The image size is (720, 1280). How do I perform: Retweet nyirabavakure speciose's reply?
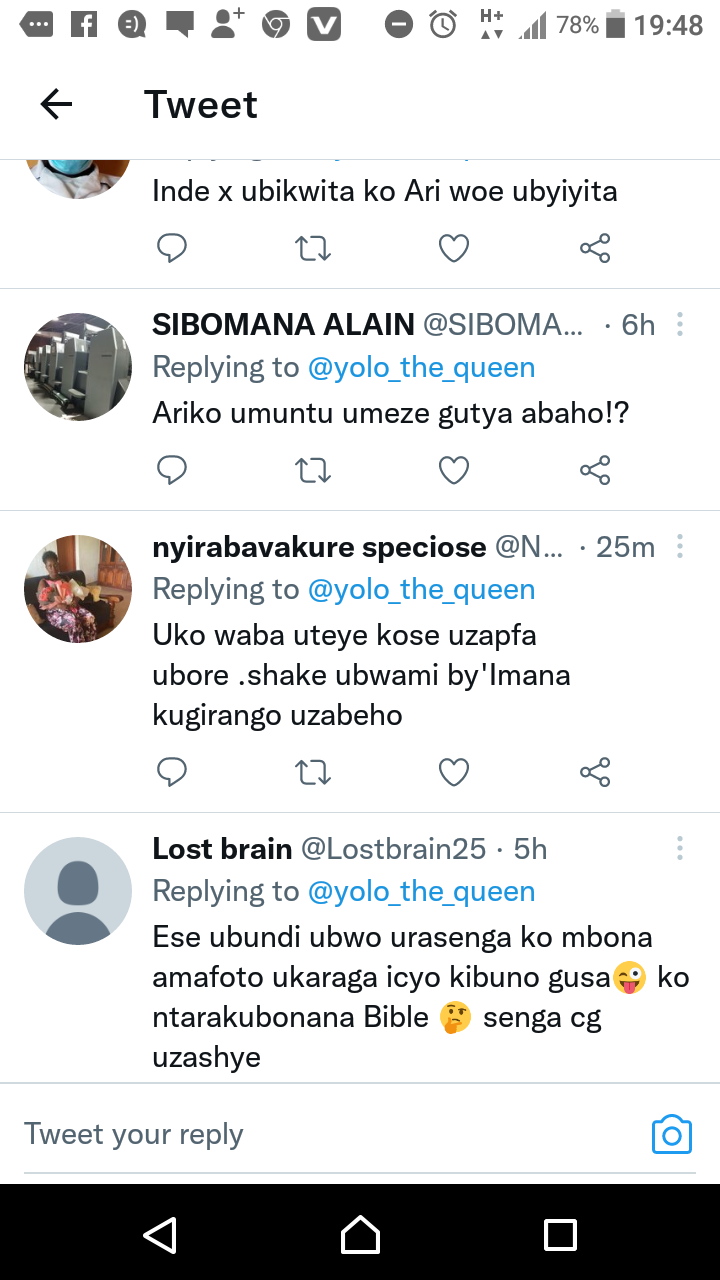(313, 771)
